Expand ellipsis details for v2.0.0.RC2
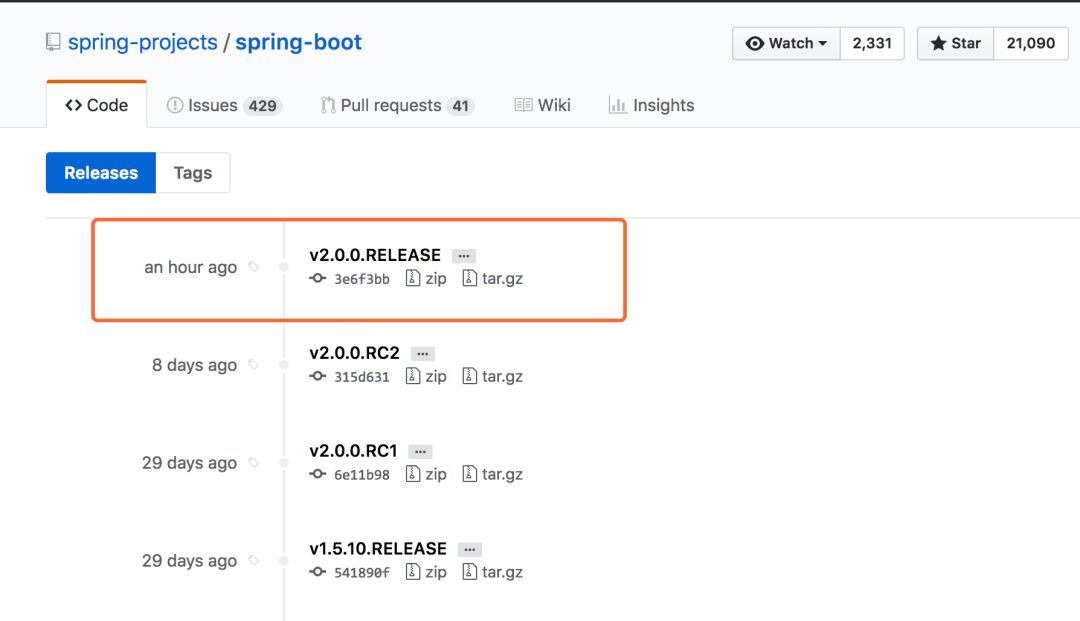Viewport: 1080px width, 621px height. click(422, 353)
